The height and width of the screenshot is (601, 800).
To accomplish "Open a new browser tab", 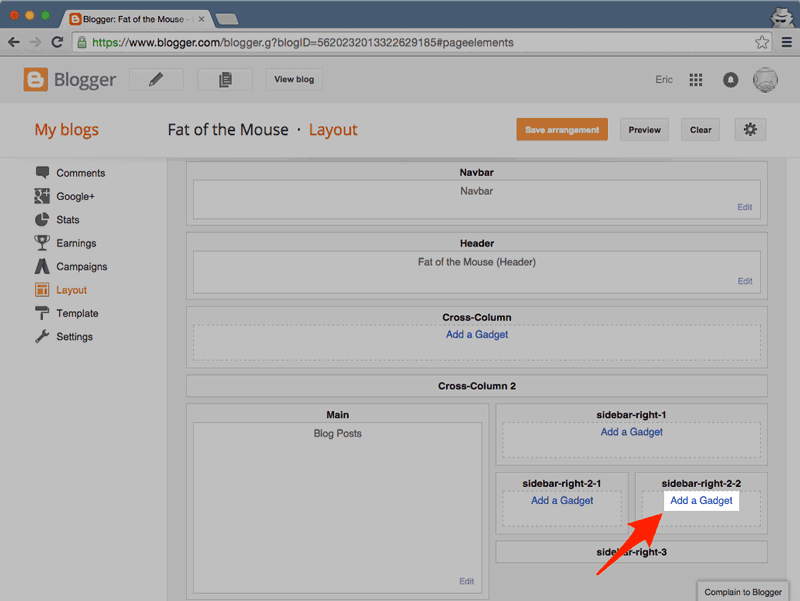I will pyautogui.click(x=227, y=19).
